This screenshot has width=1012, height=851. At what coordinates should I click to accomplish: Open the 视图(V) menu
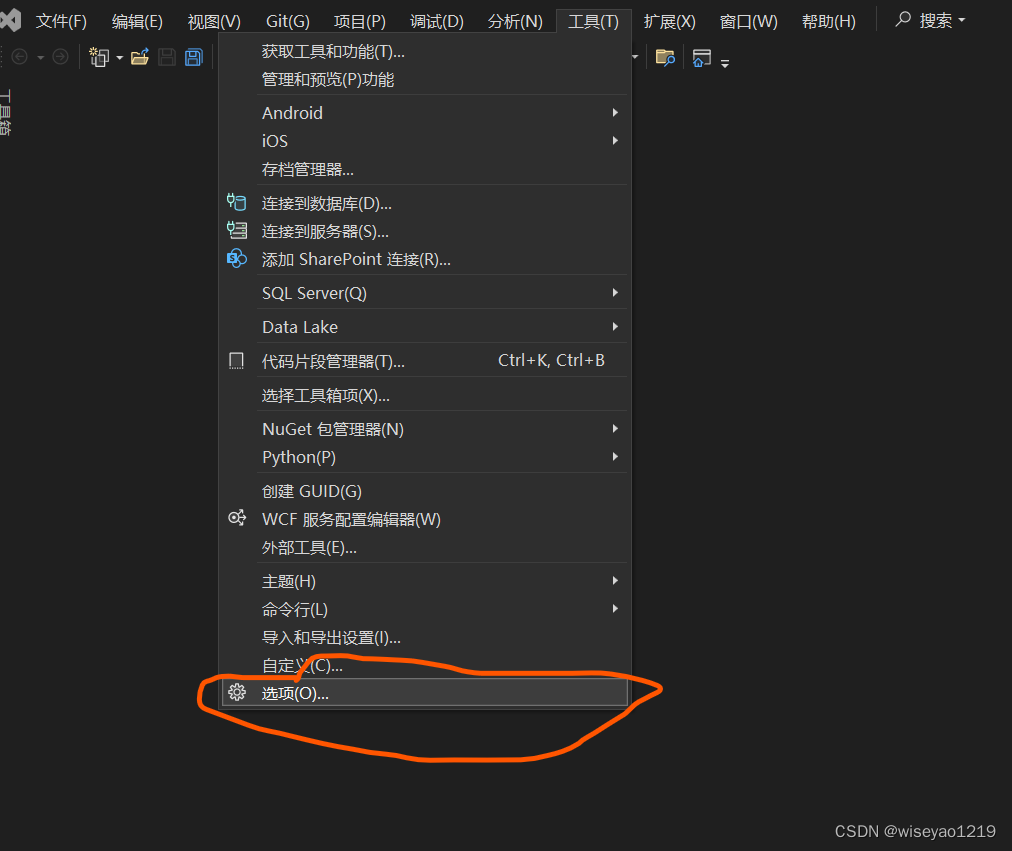tap(214, 21)
